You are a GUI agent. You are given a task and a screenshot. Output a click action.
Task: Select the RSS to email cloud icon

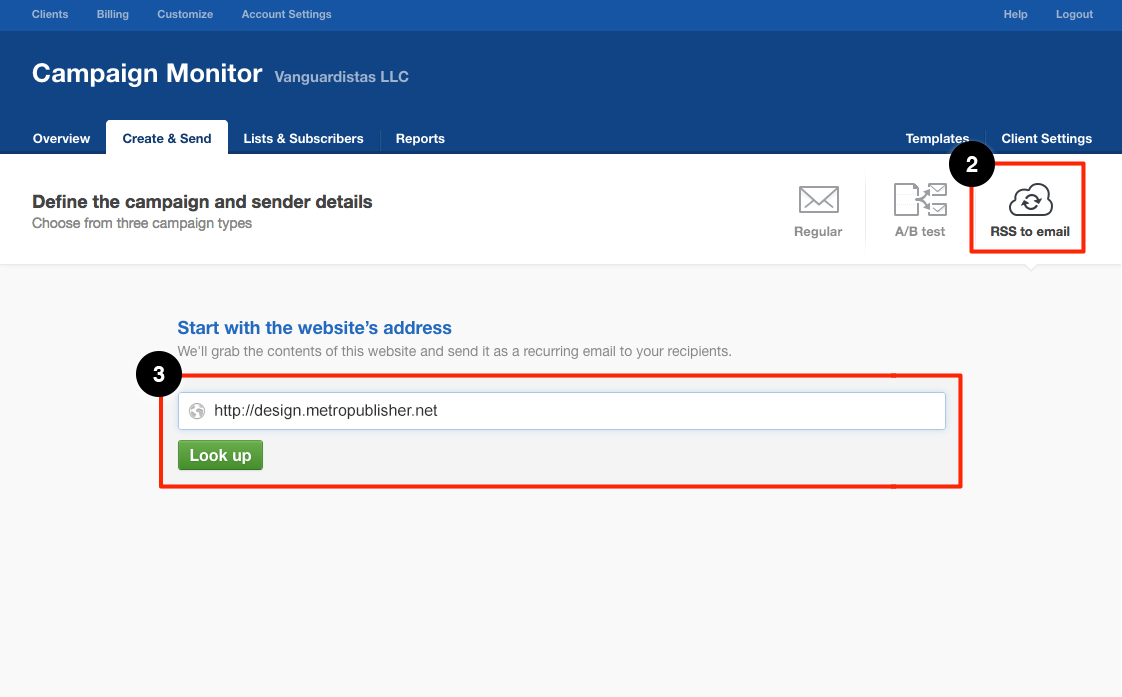click(x=1030, y=200)
